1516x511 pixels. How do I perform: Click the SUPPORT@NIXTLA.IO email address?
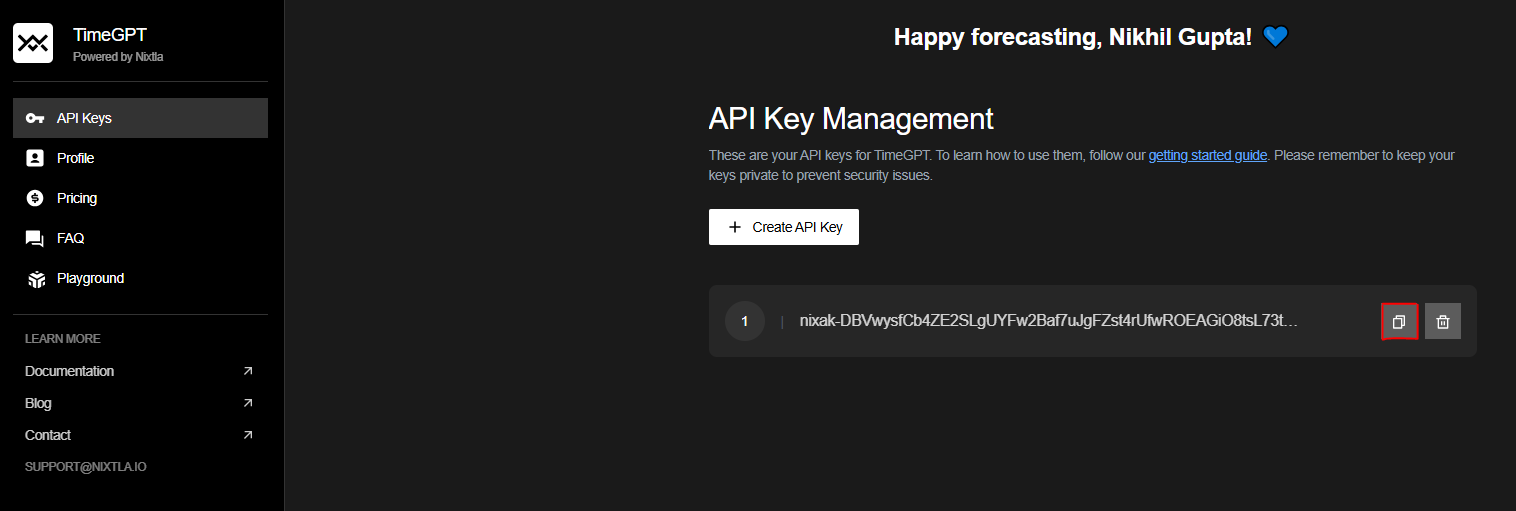[85, 467]
